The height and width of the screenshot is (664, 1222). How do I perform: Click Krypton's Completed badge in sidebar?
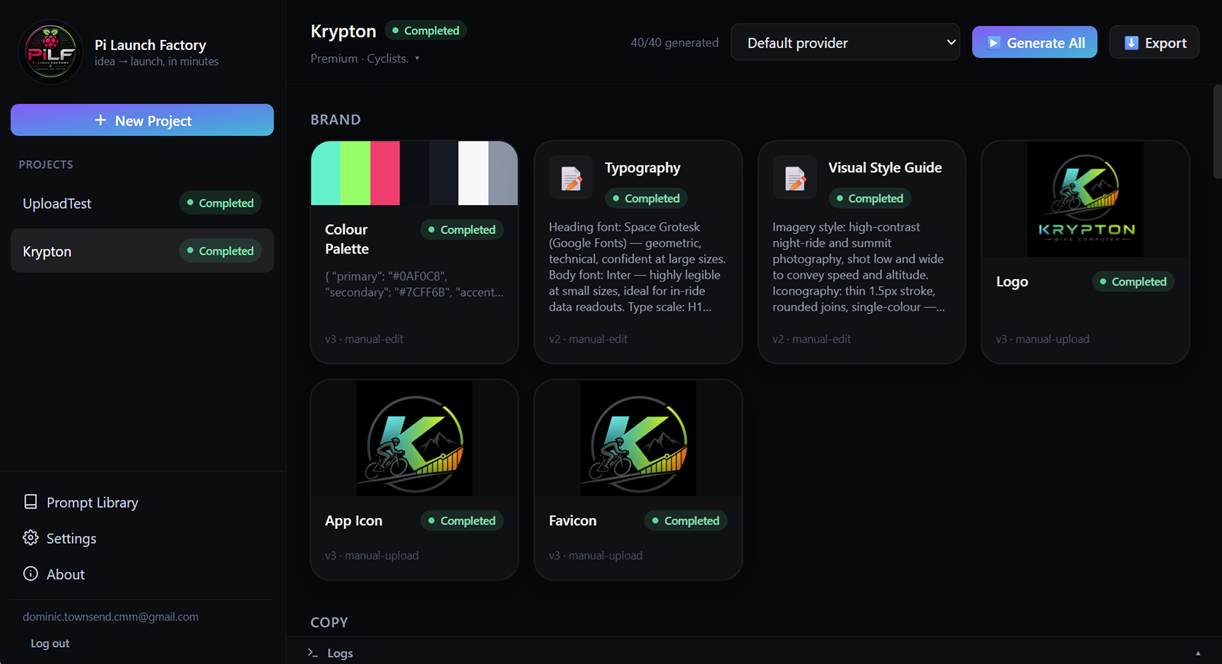(x=220, y=251)
